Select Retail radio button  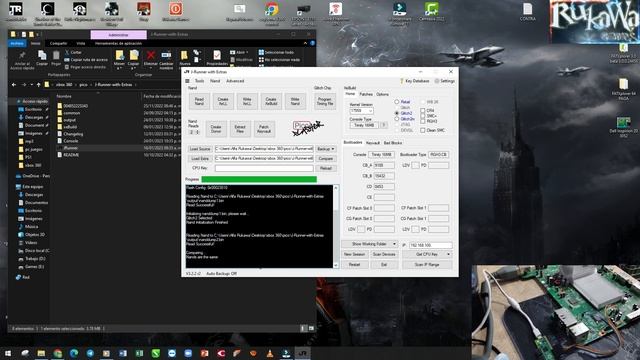[x=397, y=102]
